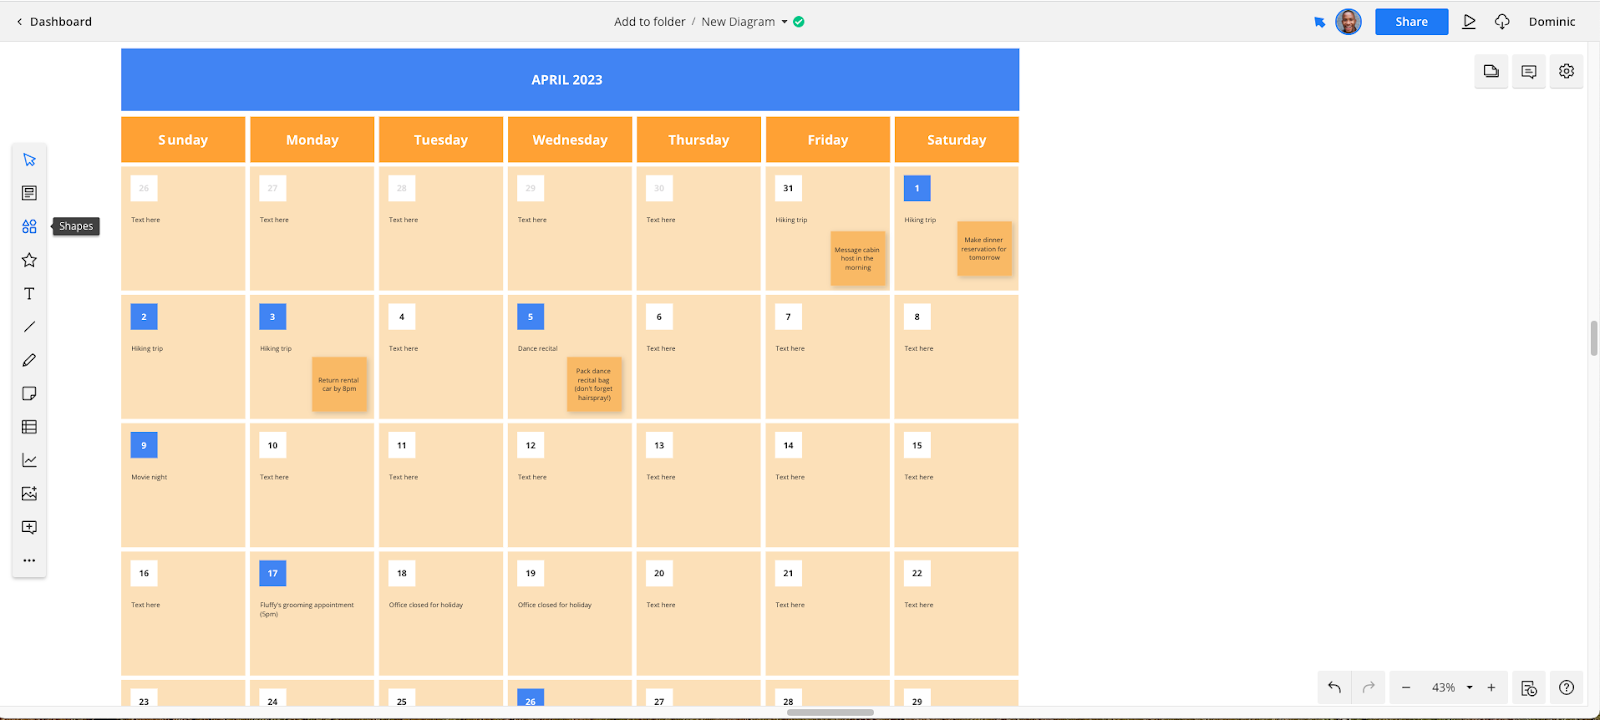
Task: Click the vertical scrollbar thumb
Action: tap(1593, 338)
